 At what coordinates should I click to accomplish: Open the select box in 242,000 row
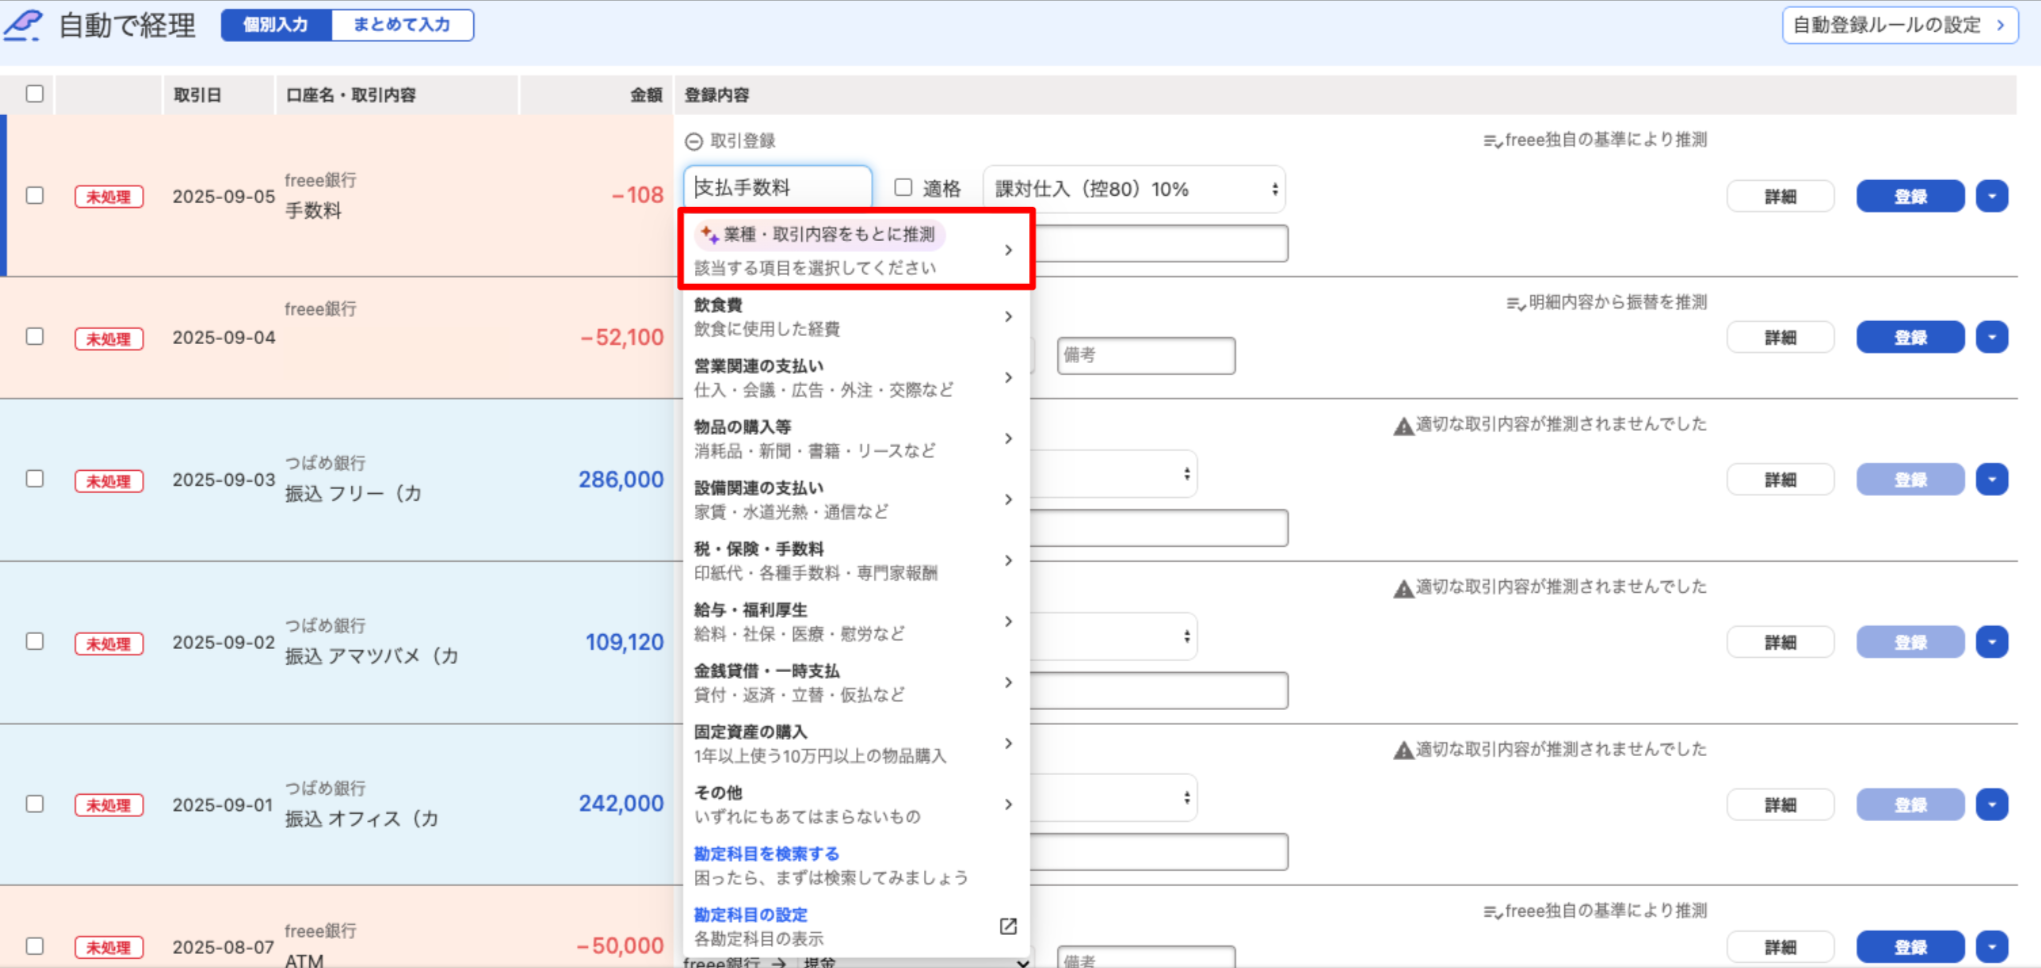(1114, 798)
